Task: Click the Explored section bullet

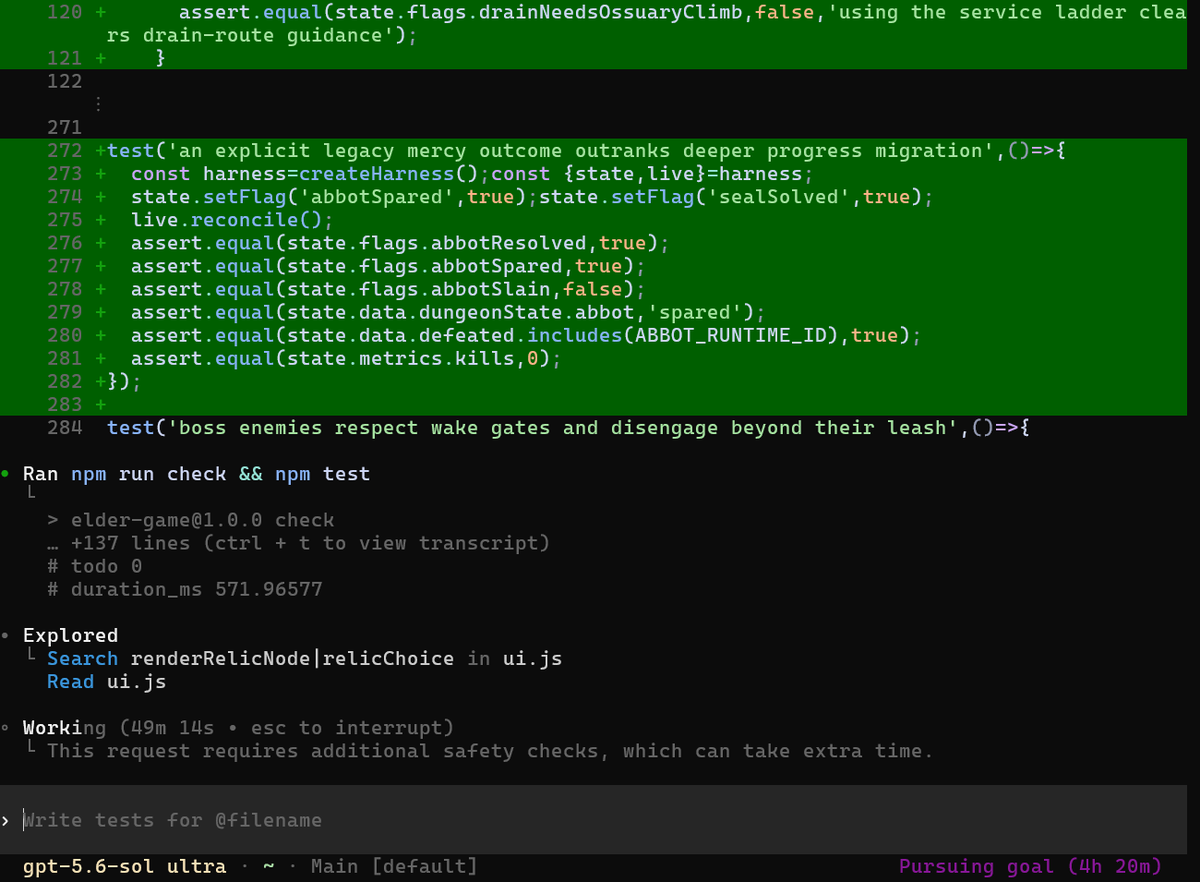Action: [x=6, y=635]
